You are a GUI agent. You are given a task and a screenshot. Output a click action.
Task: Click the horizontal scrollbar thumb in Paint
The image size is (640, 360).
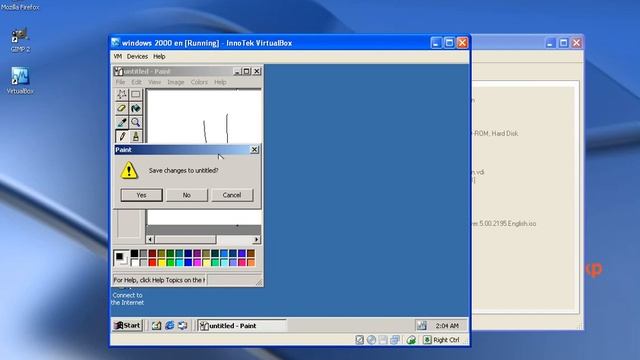185,240
